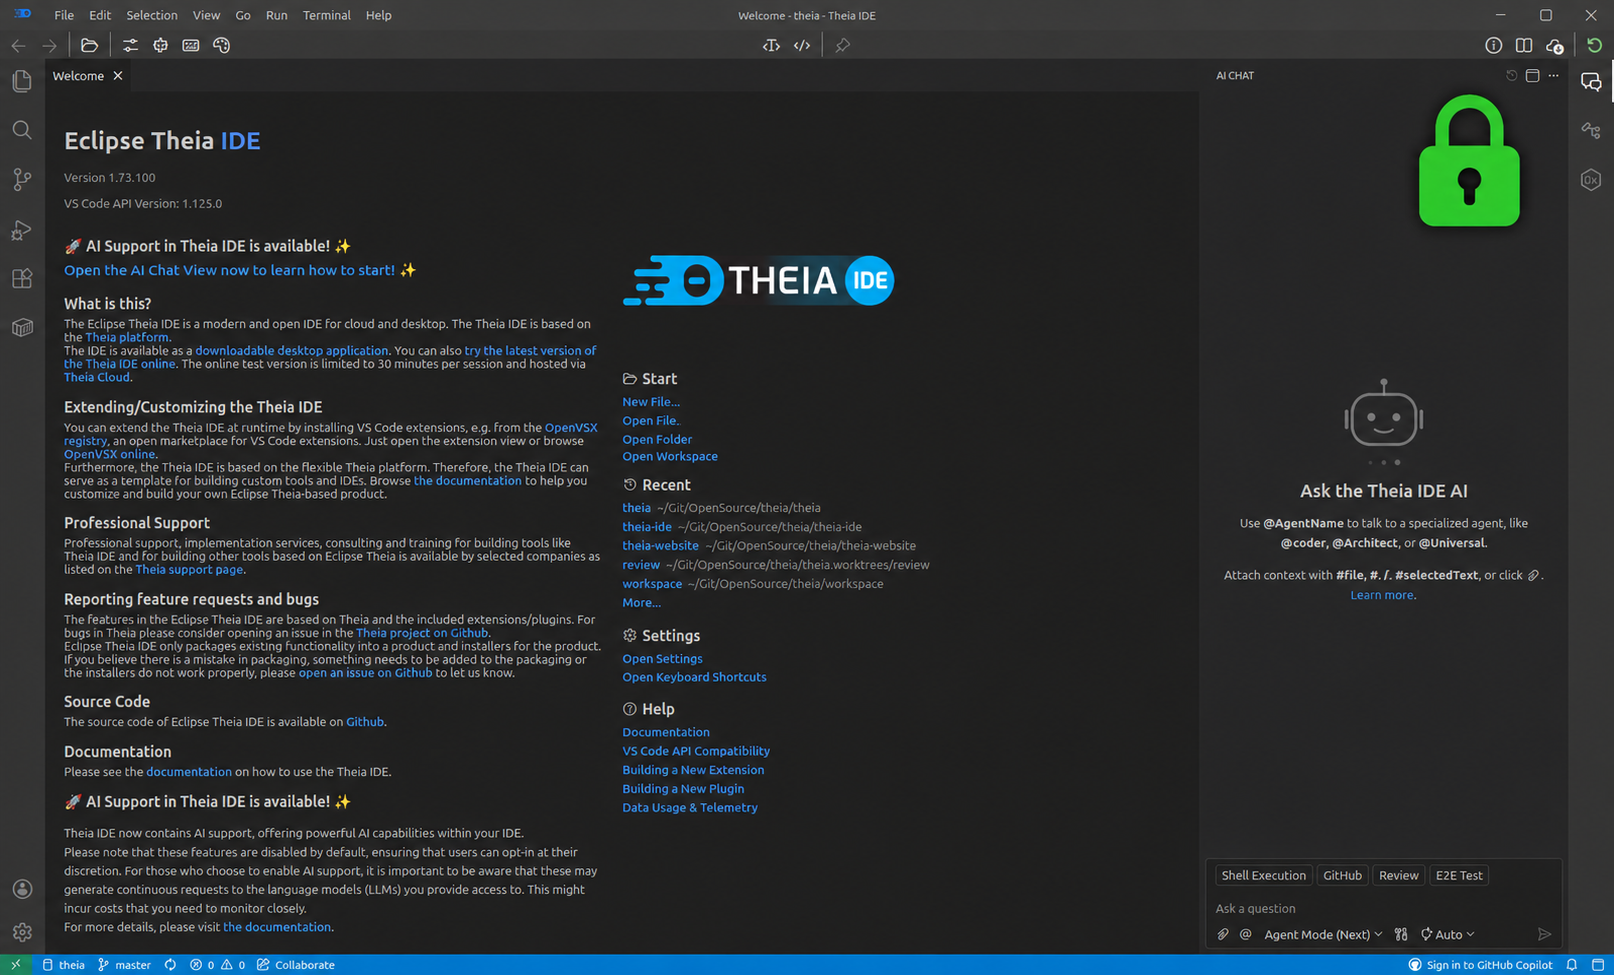Go back using the toolbar arrow
This screenshot has height=975, width=1614.
(x=18, y=45)
